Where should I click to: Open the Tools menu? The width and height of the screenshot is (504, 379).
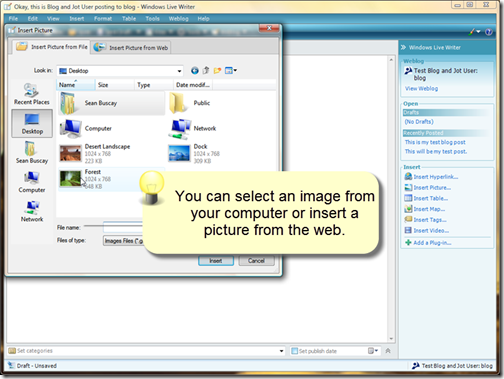[152, 19]
